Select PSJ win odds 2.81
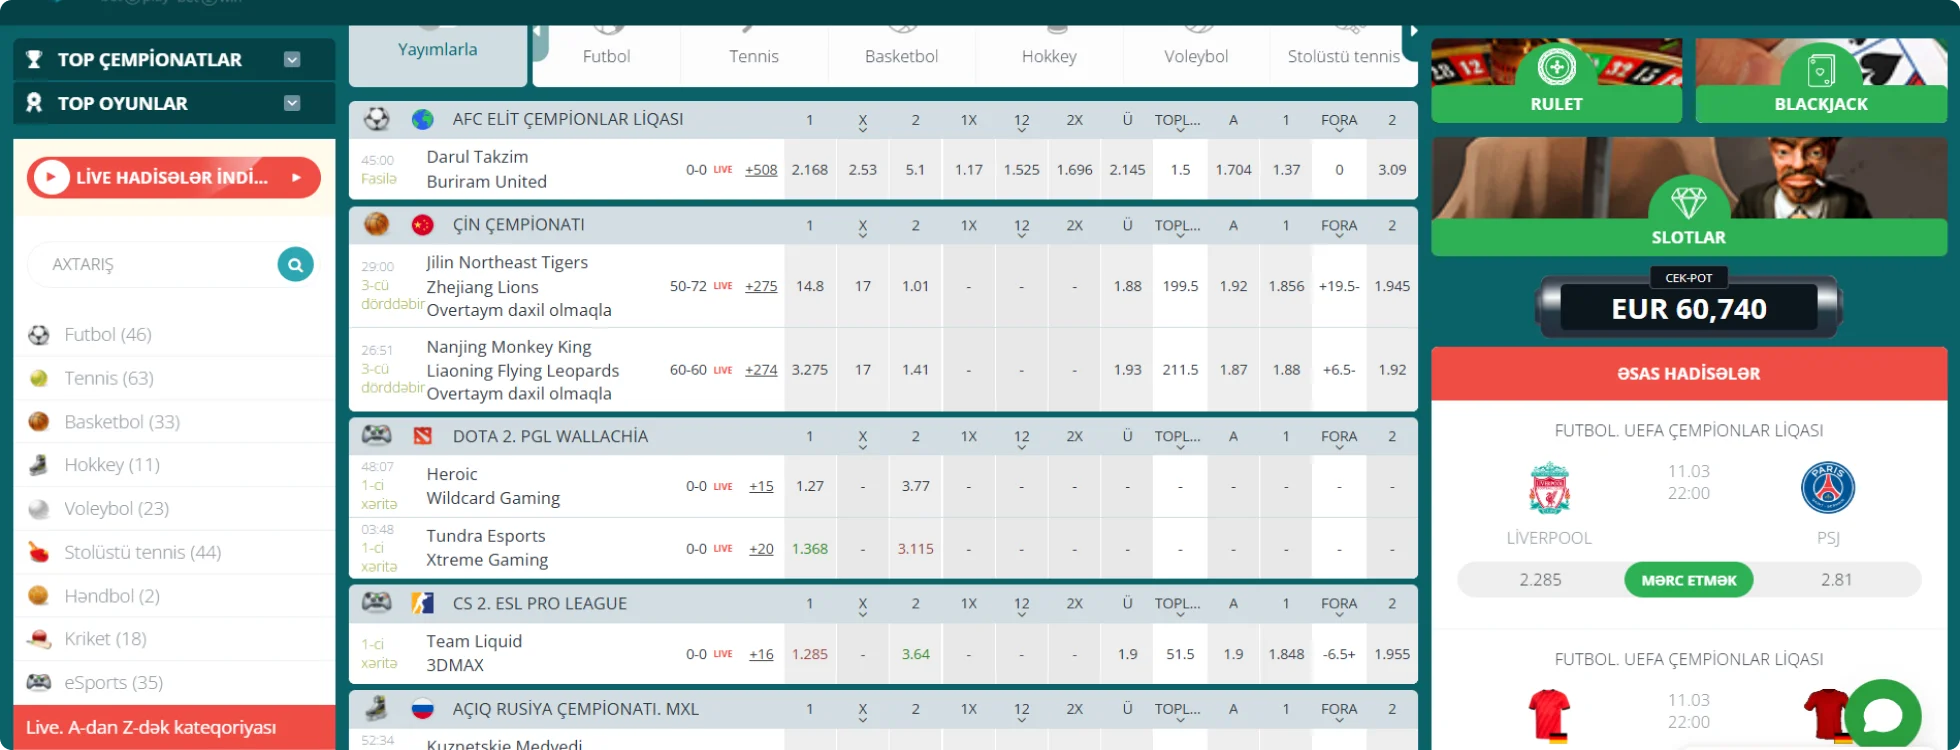Image resolution: width=1960 pixels, height=750 pixels. tap(1837, 580)
